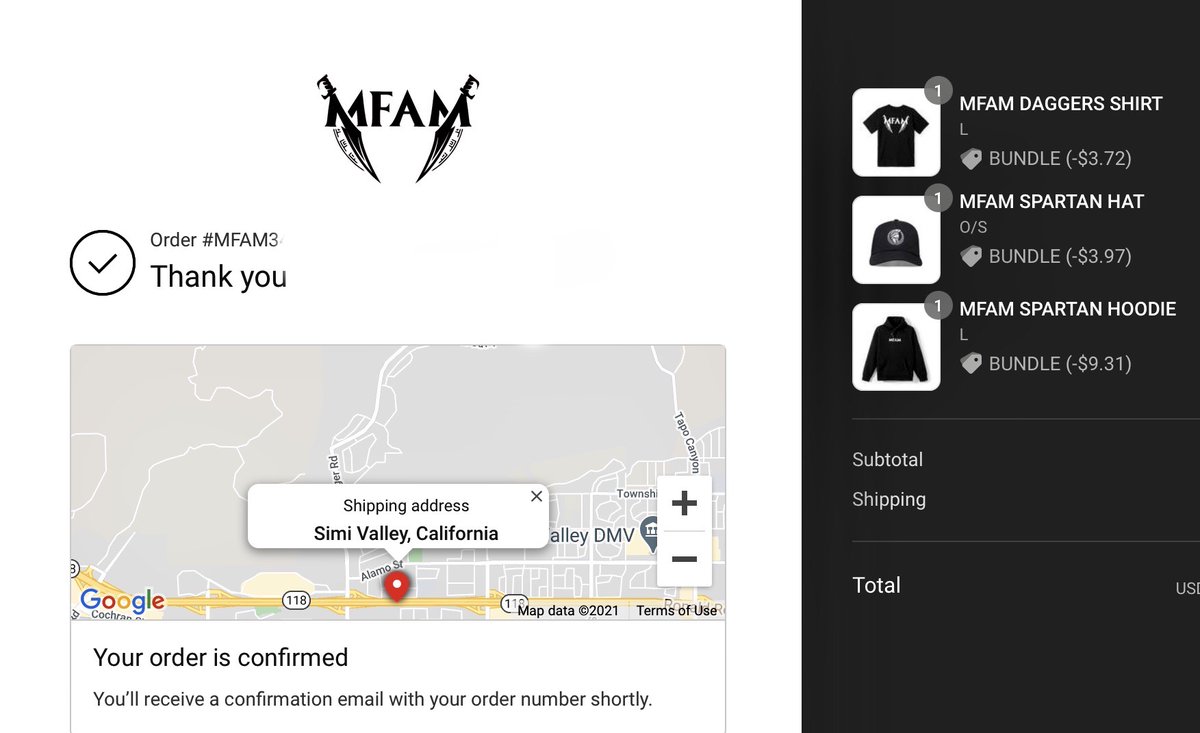
Task: Click the order confirmed checkmark circle icon
Action: [102, 263]
